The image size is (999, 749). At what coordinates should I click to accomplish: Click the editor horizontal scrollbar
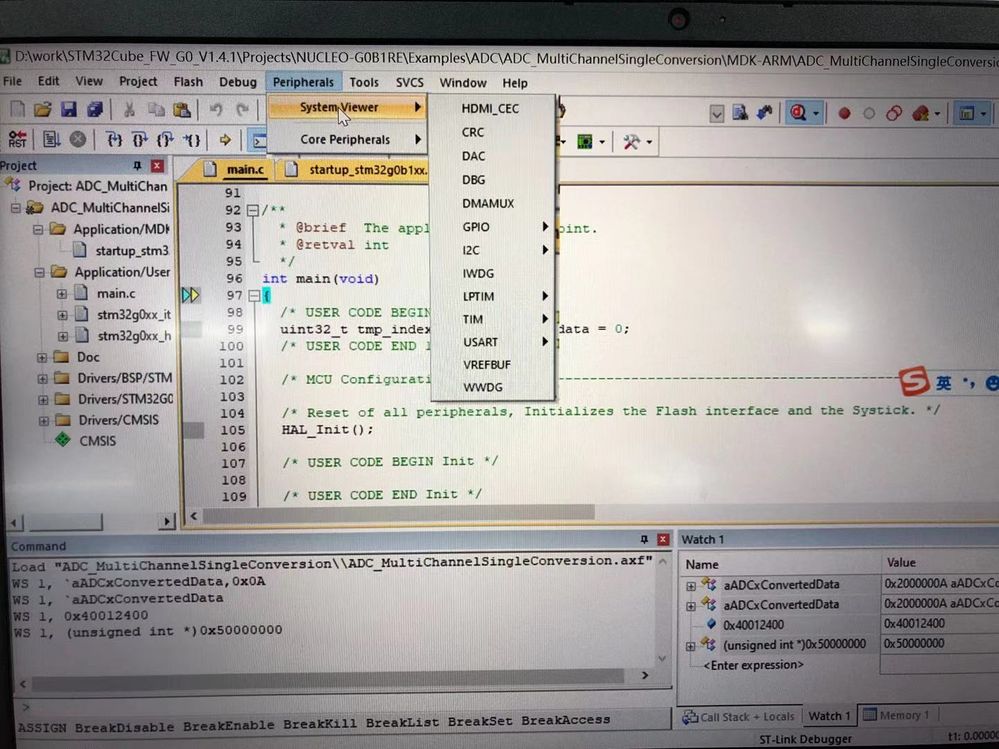[398, 513]
